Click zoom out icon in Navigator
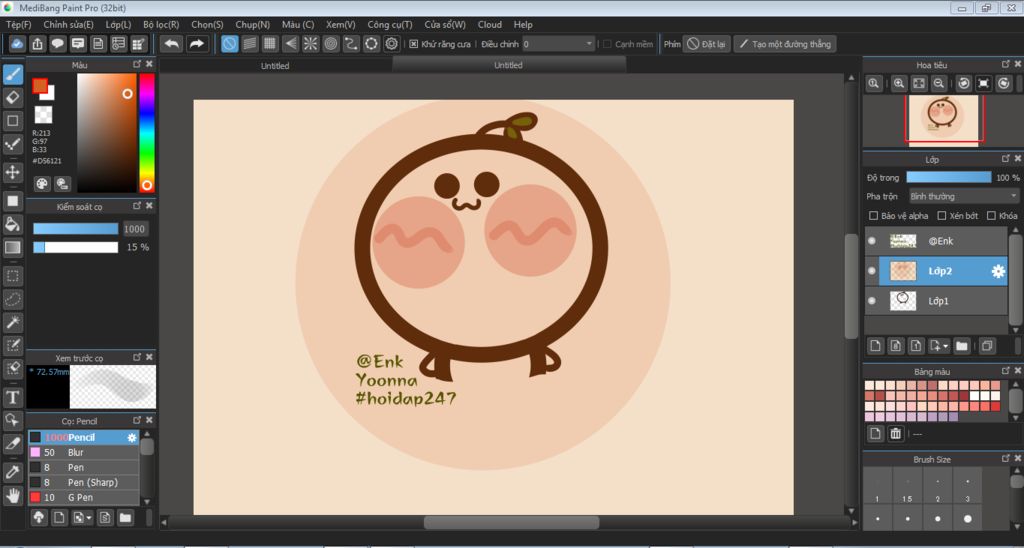This screenshot has height=548, width=1024. [939, 84]
